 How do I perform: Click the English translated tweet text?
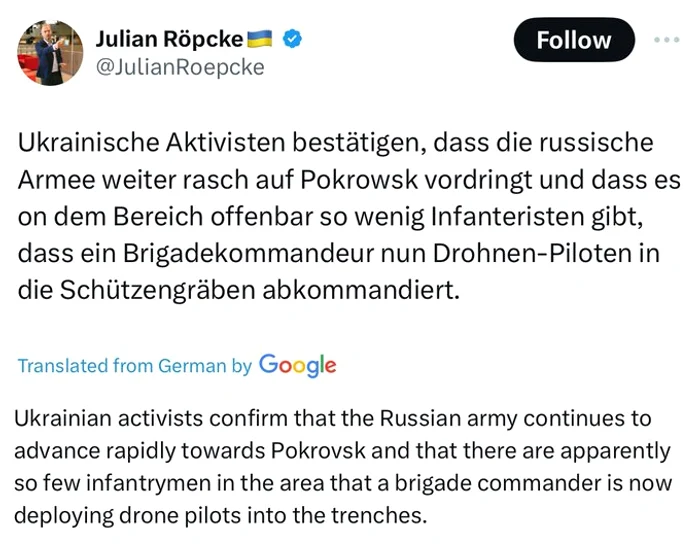(x=343, y=467)
